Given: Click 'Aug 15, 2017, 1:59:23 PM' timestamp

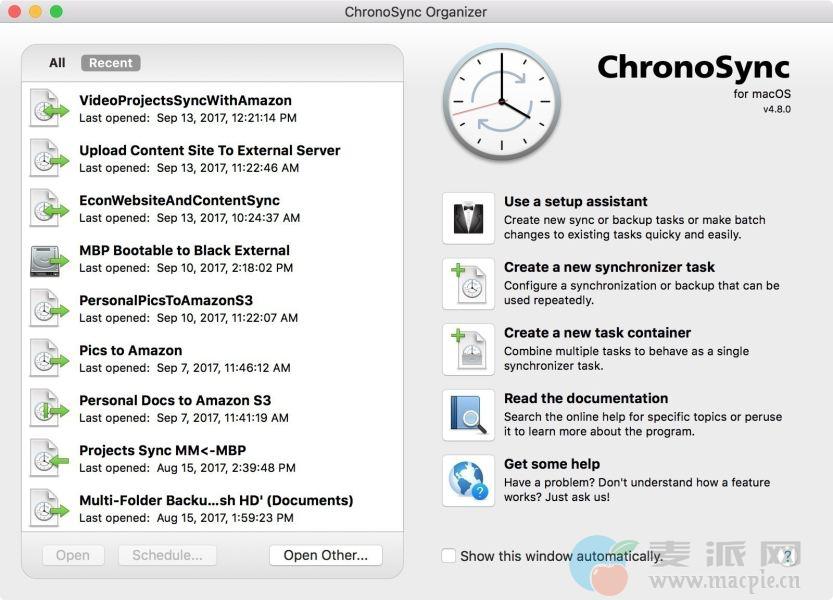Looking at the screenshot, I should 225,518.
